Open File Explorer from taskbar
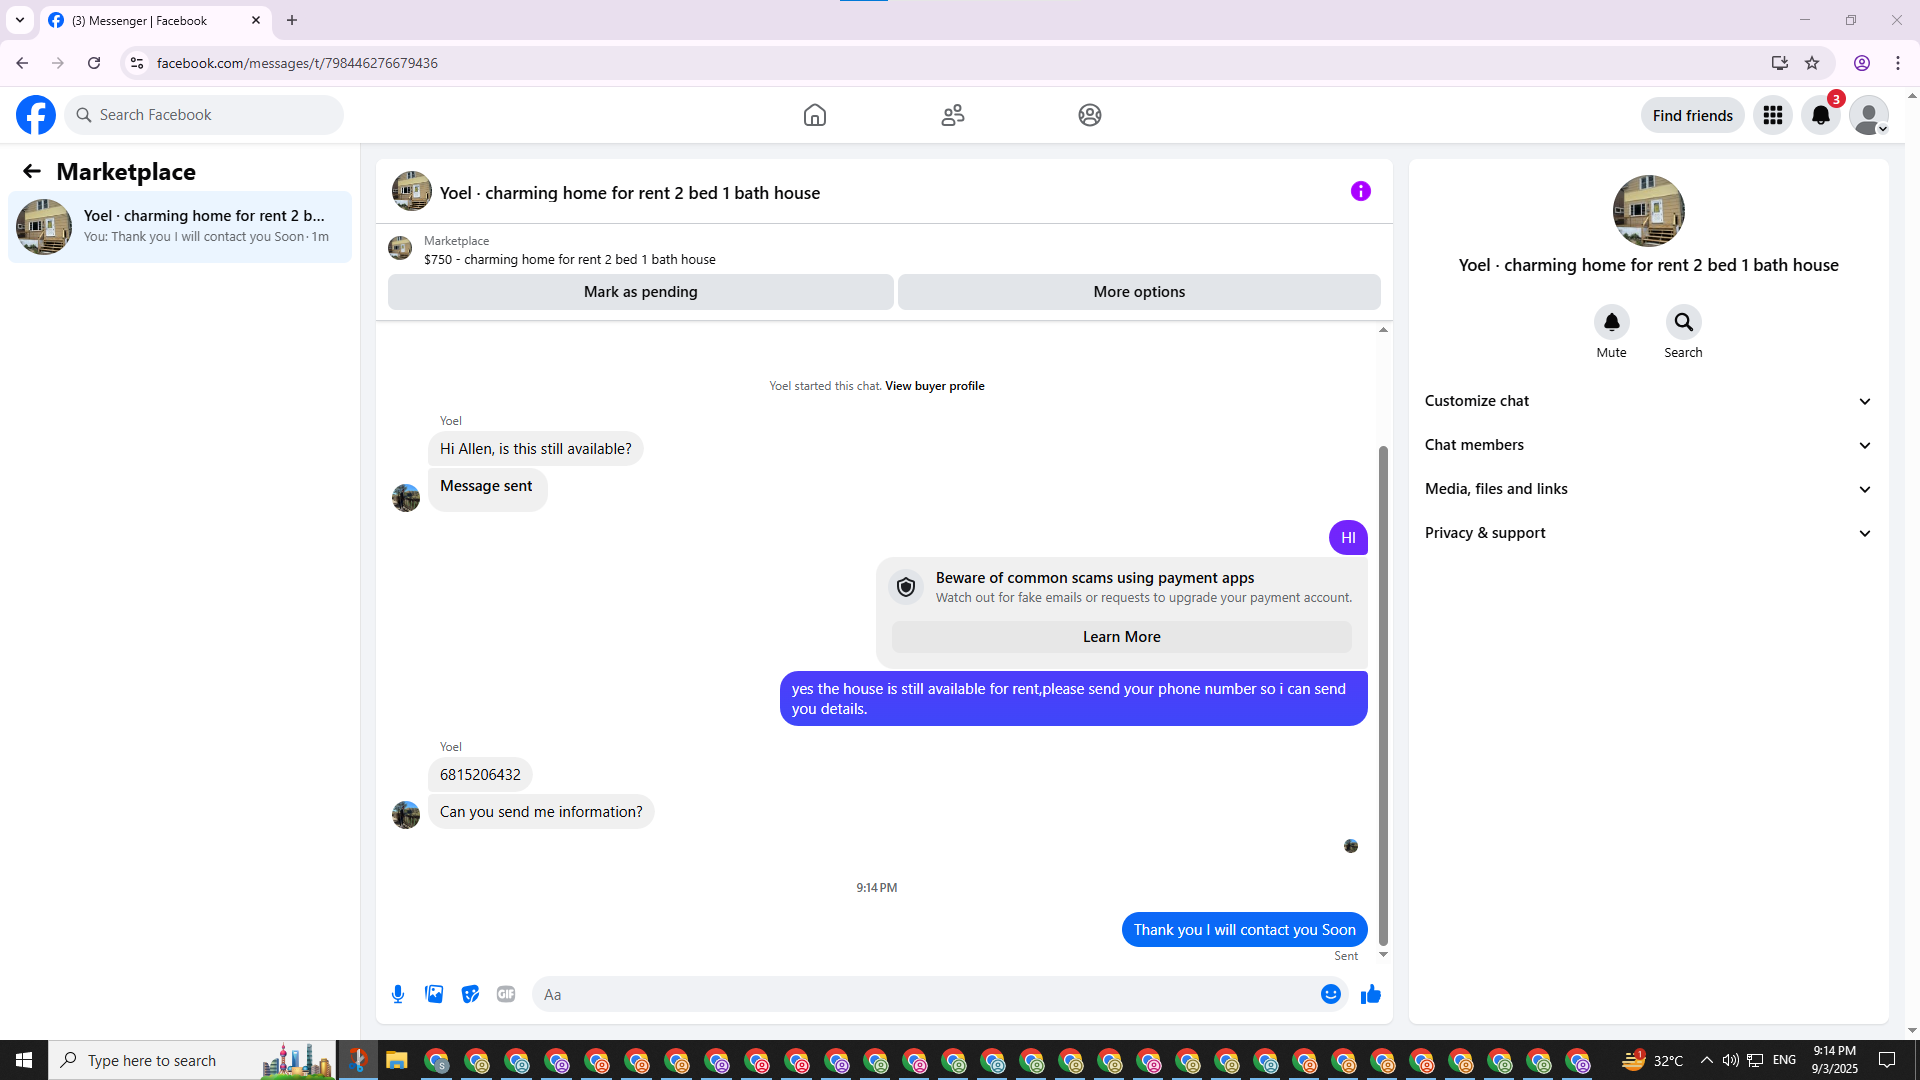 coord(397,1060)
